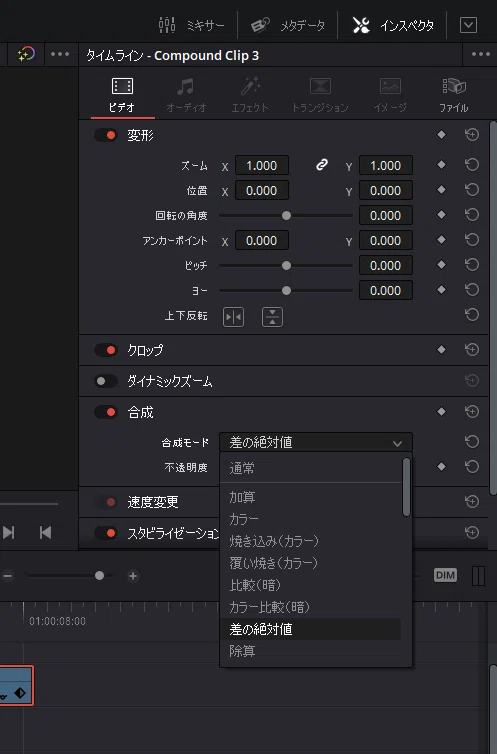
Task: Click the colorful sparkle enhancement icon
Action: click(26, 54)
